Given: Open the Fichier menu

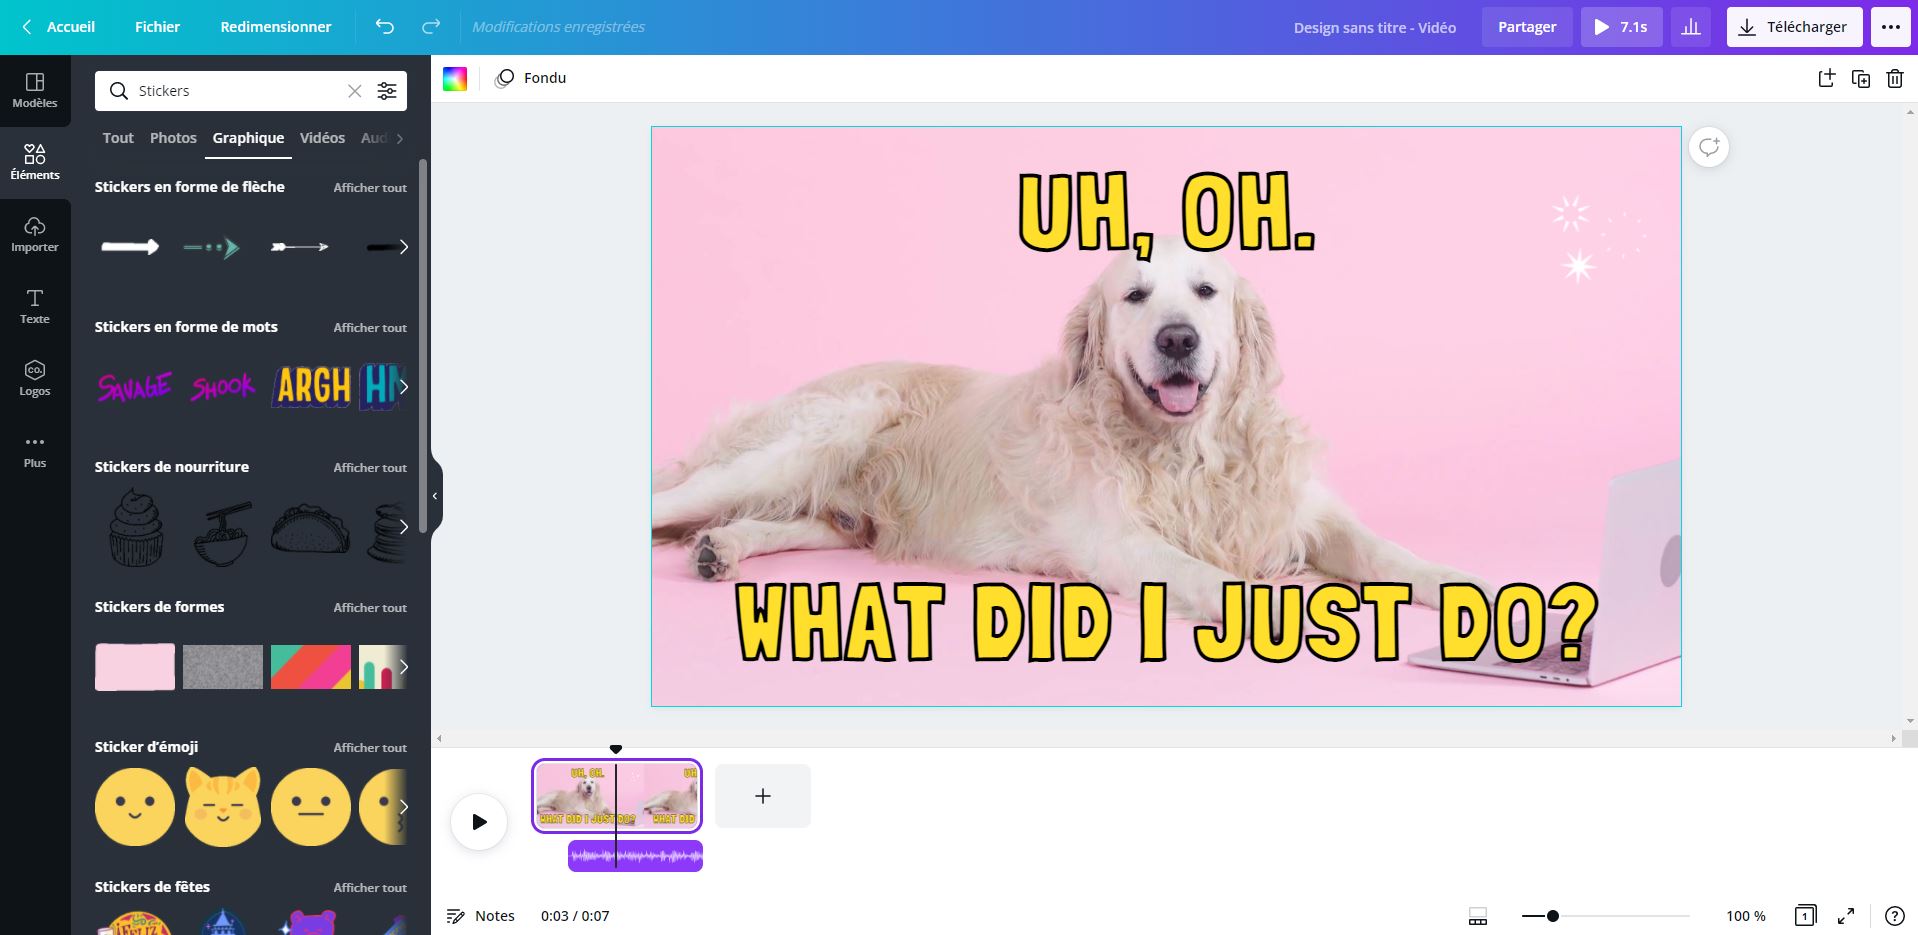Looking at the screenshot, I should click(x=158, y=27).
